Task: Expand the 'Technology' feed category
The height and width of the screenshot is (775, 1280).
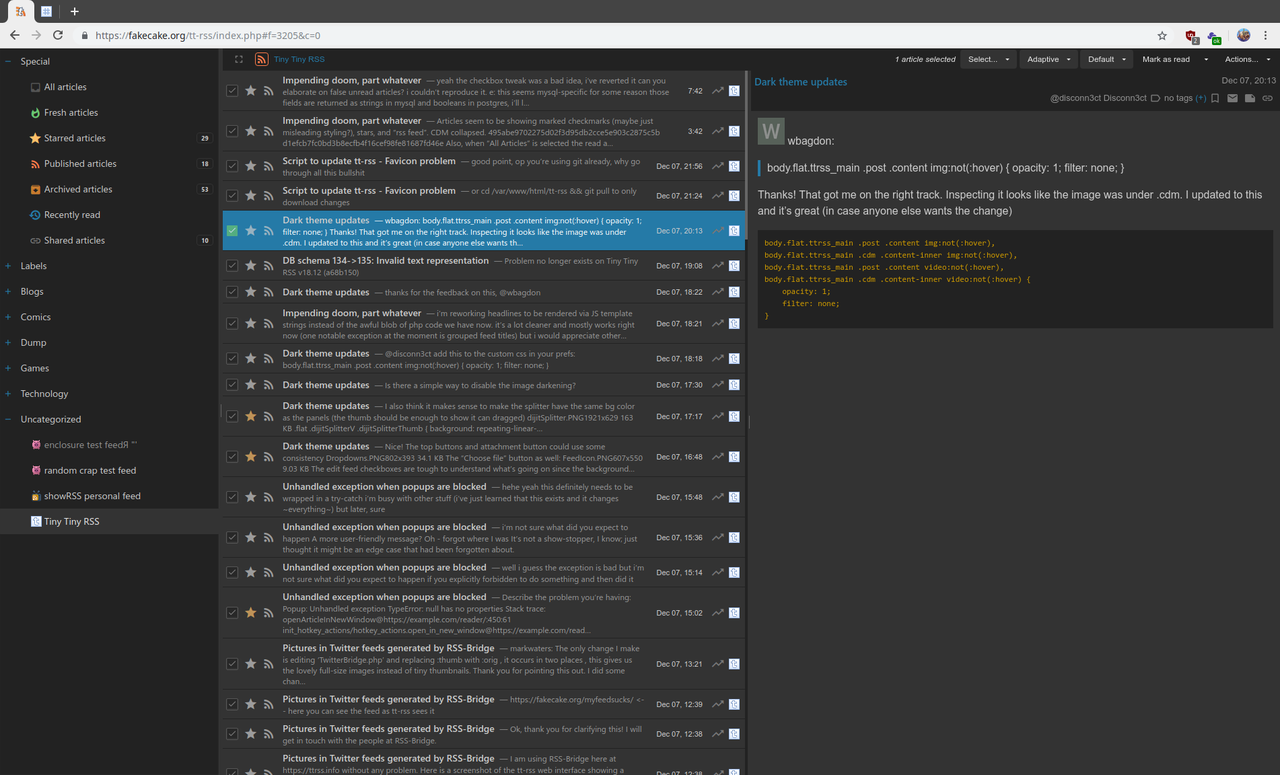Action: click(x=8, y=394)
